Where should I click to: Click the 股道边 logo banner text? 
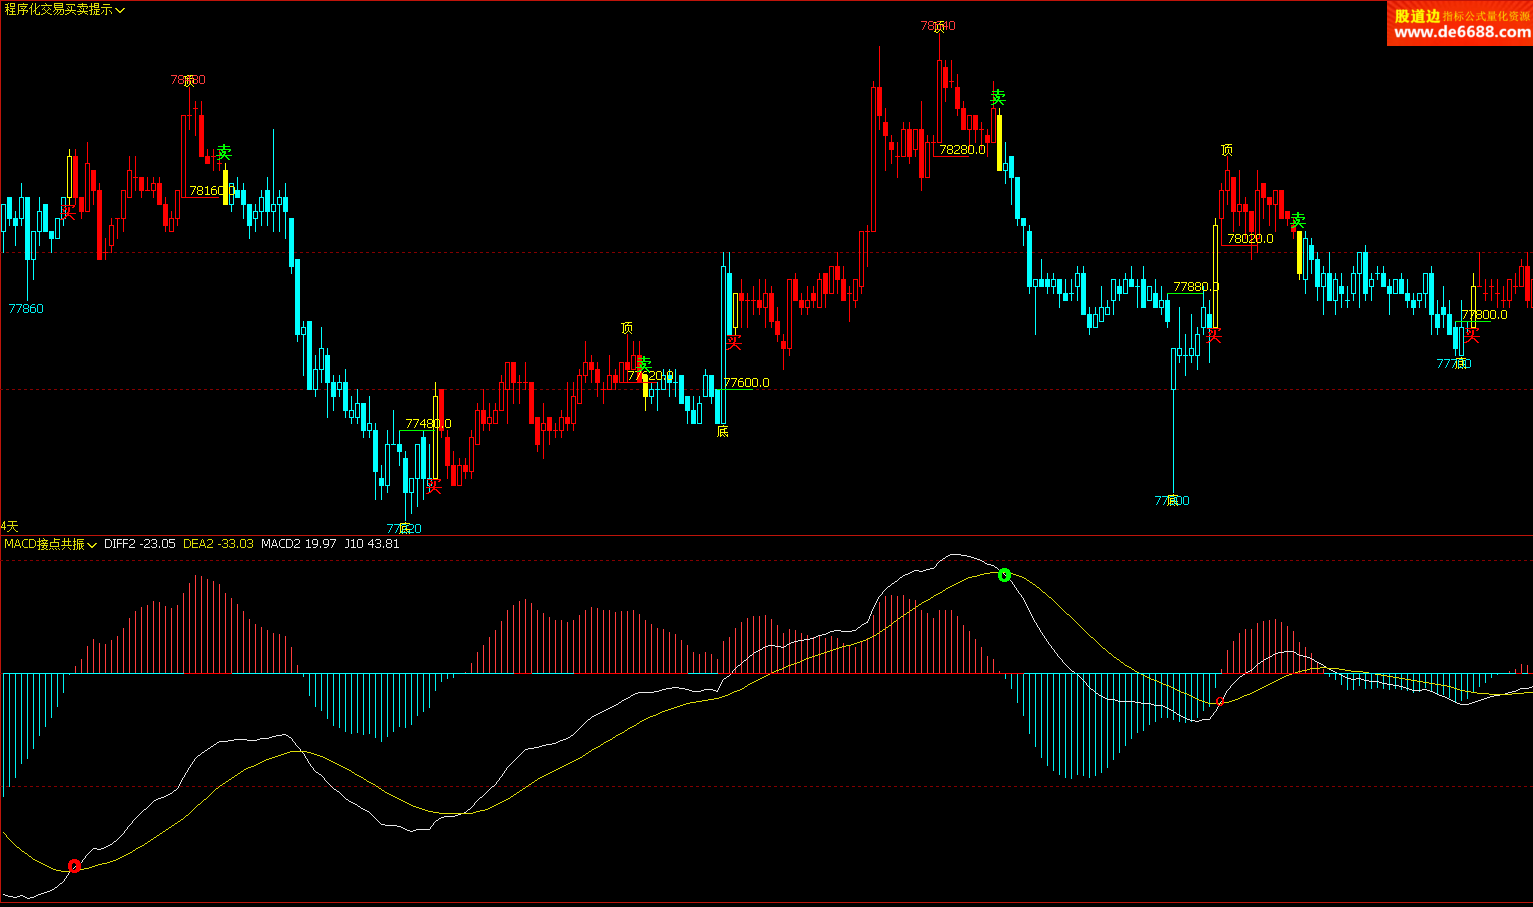(x=1416, y=16)
